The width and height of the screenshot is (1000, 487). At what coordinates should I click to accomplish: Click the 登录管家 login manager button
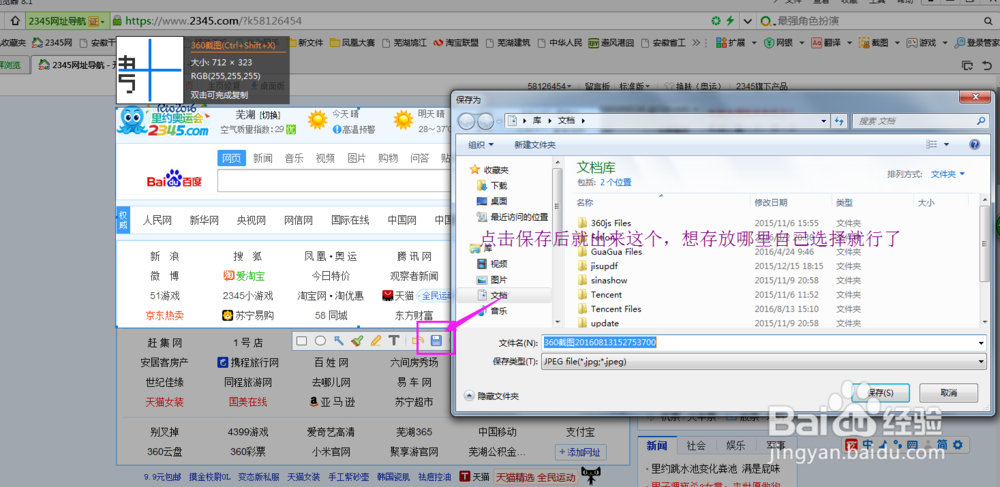coord(976,43)
